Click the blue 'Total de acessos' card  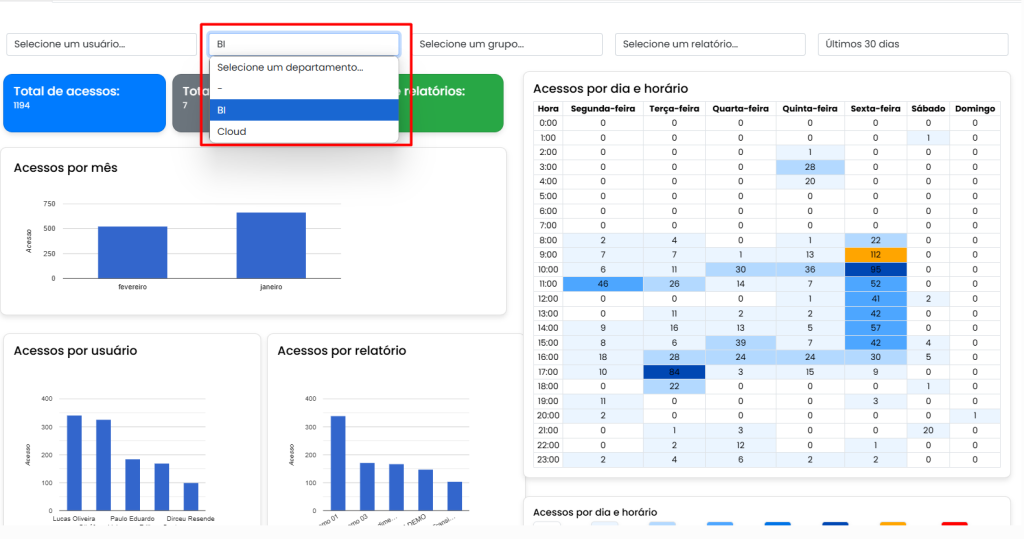(84, 102)
